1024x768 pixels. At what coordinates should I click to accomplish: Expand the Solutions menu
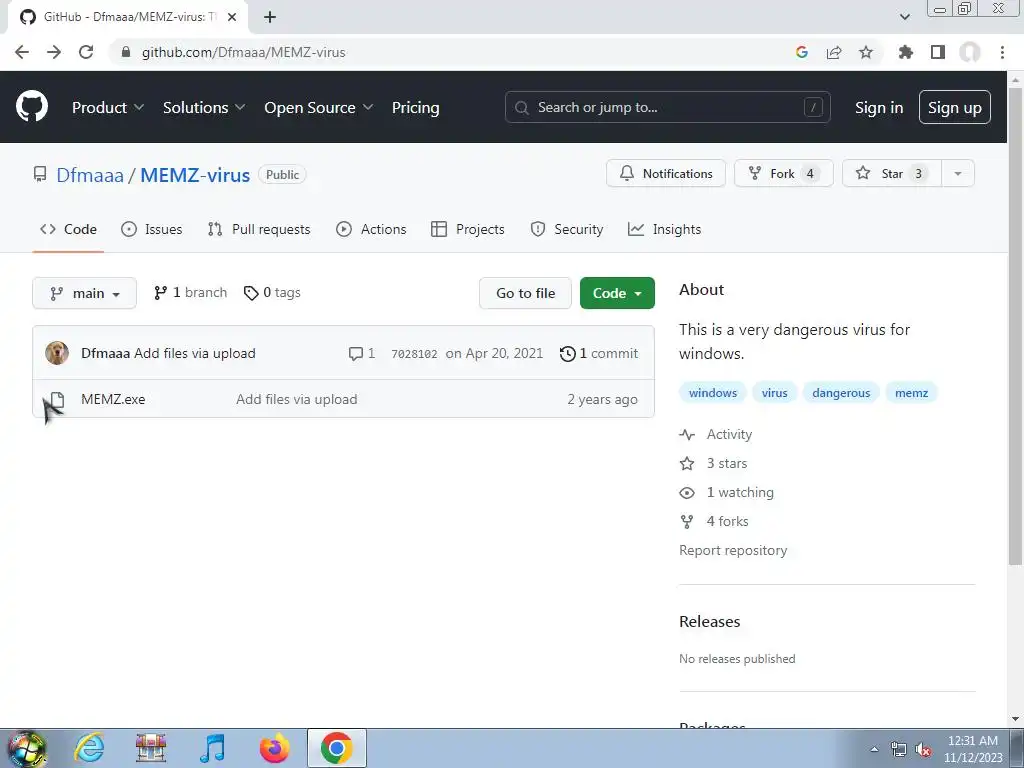click(204, 107)
